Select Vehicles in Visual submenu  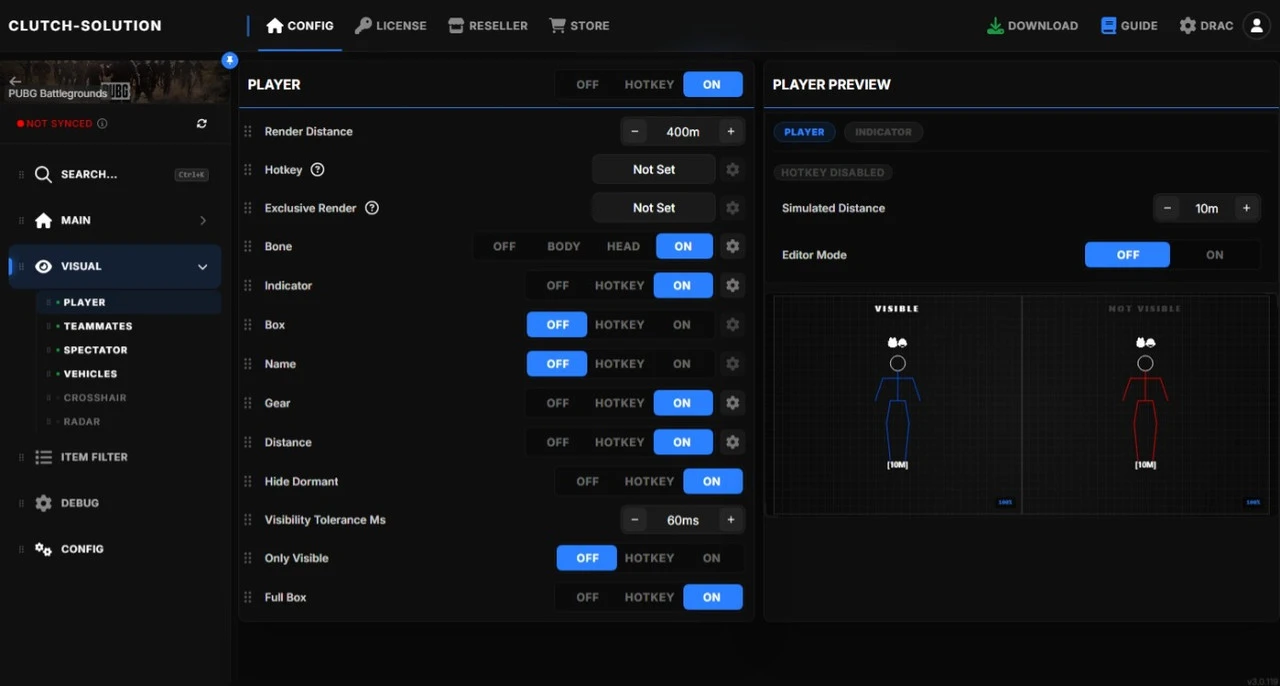click(90, 374)
